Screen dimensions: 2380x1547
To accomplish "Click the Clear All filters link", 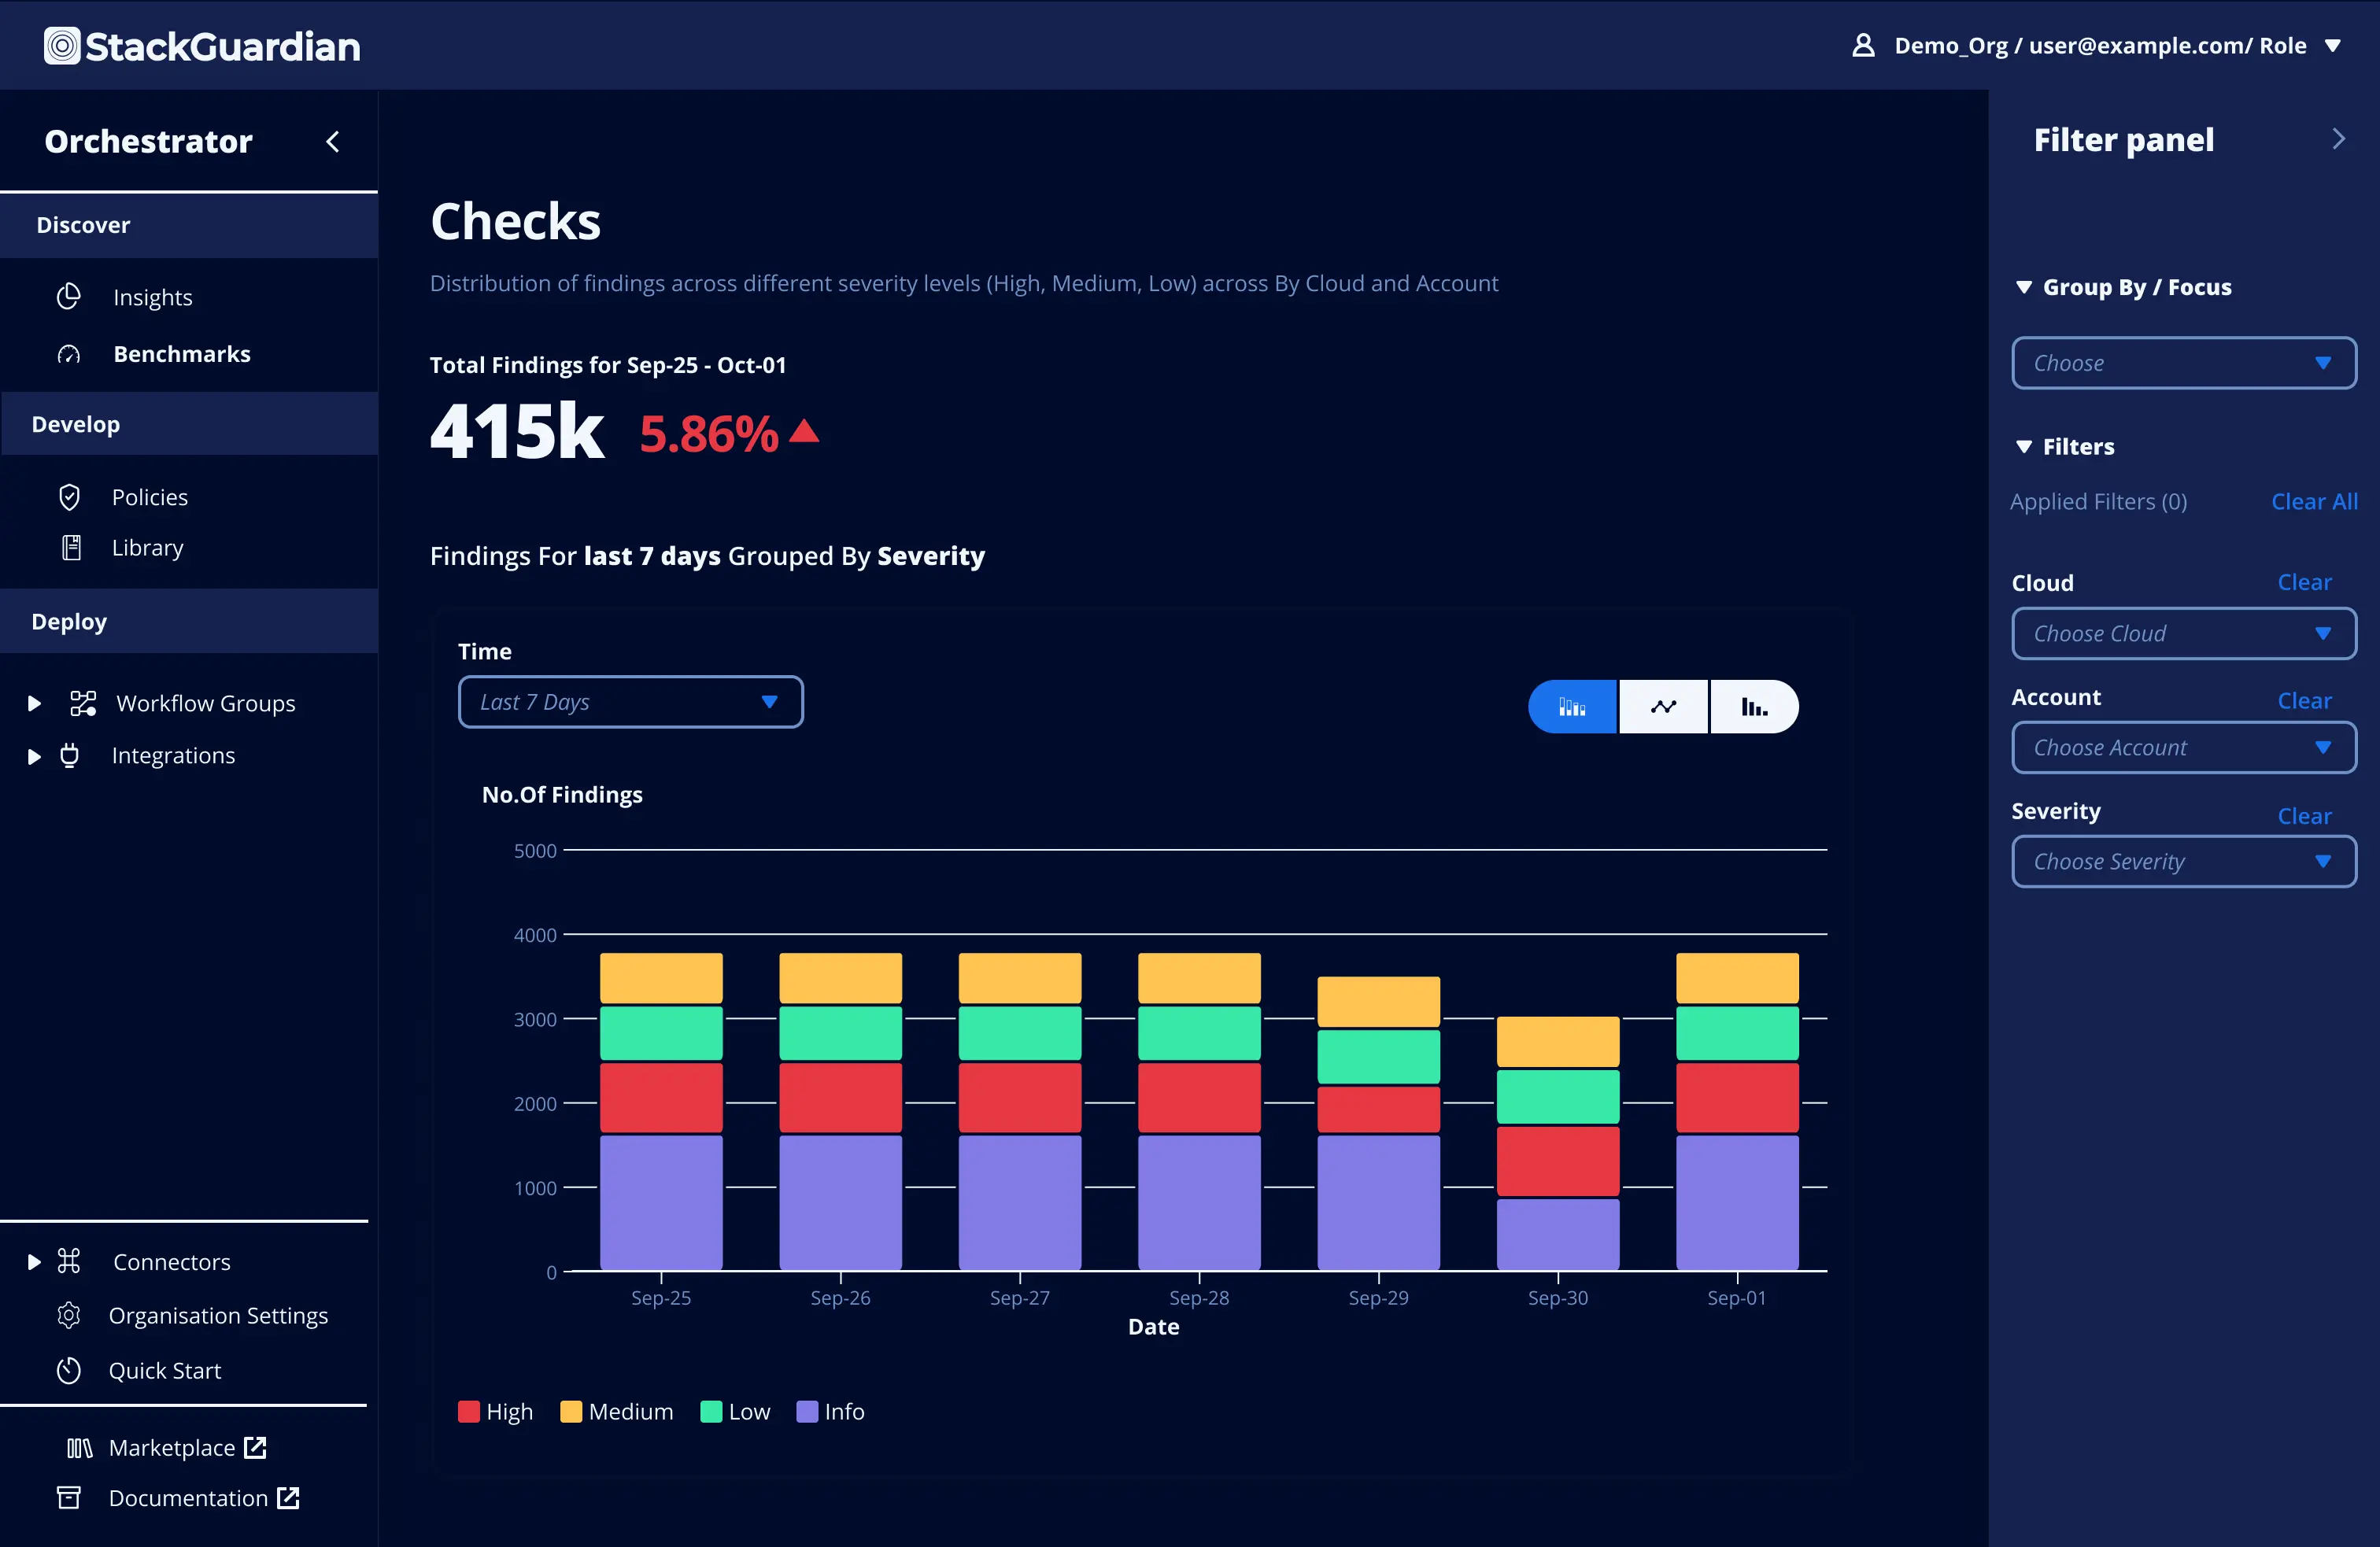I will (2313, 501).
